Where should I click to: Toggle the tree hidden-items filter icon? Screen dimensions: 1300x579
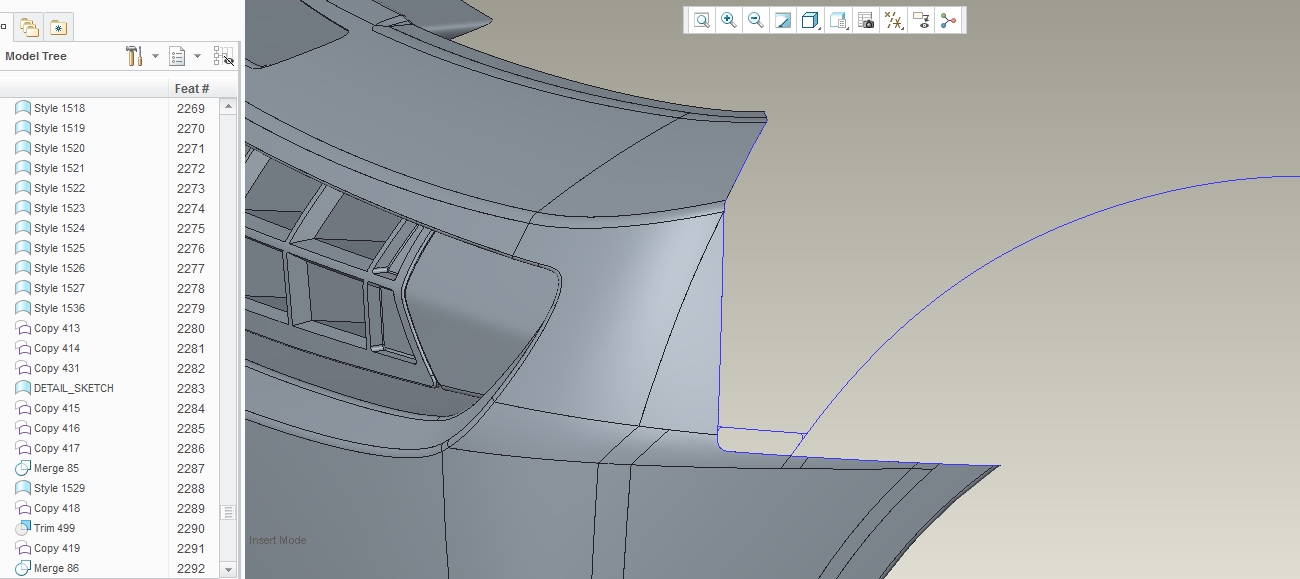pyautogui.click(x=224, y=56)
